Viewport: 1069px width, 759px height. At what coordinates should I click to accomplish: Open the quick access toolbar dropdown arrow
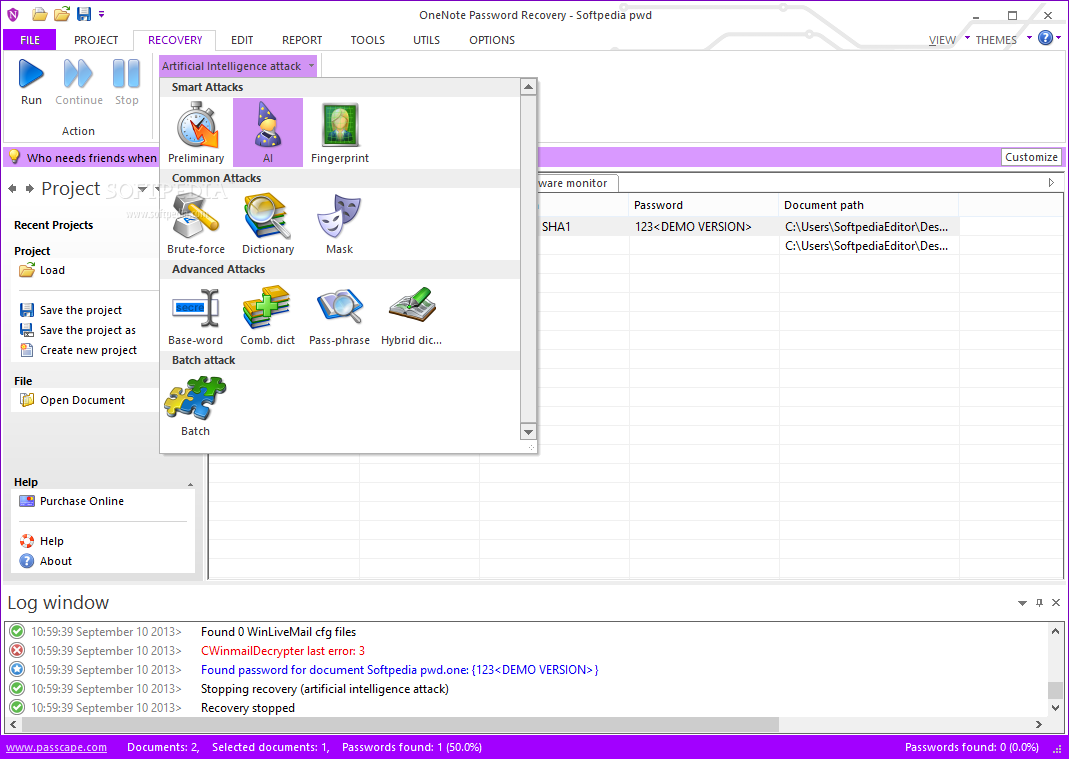coord(102,14)
